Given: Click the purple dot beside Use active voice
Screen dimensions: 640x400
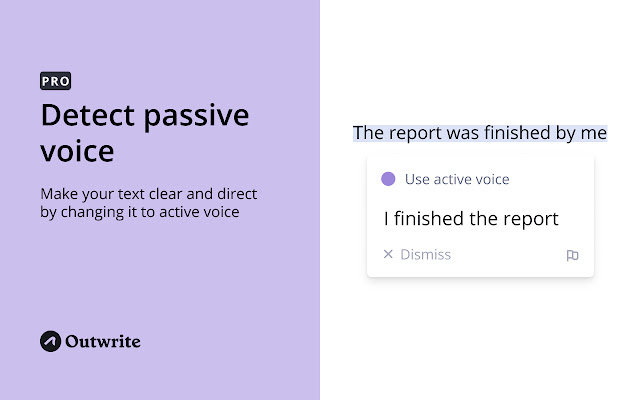Looking at the screenshot, I should point(388,179).
